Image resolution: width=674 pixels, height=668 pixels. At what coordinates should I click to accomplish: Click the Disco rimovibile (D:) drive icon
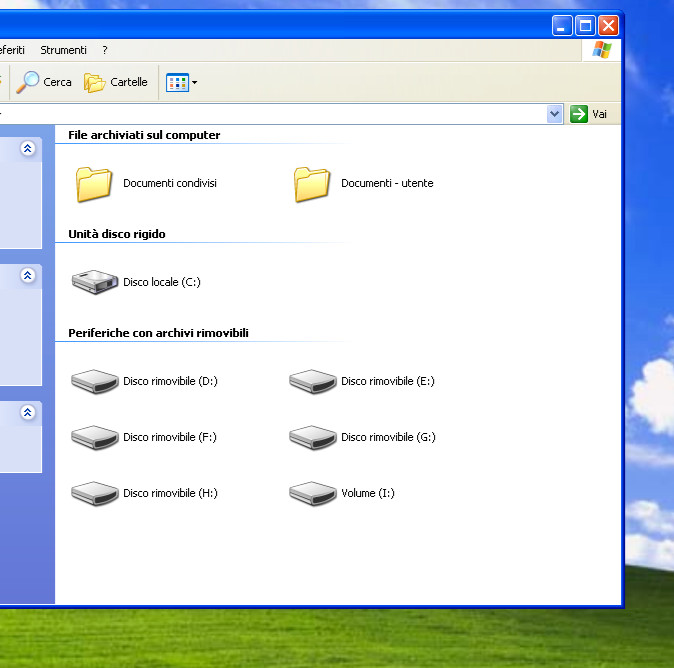point(95,381)
